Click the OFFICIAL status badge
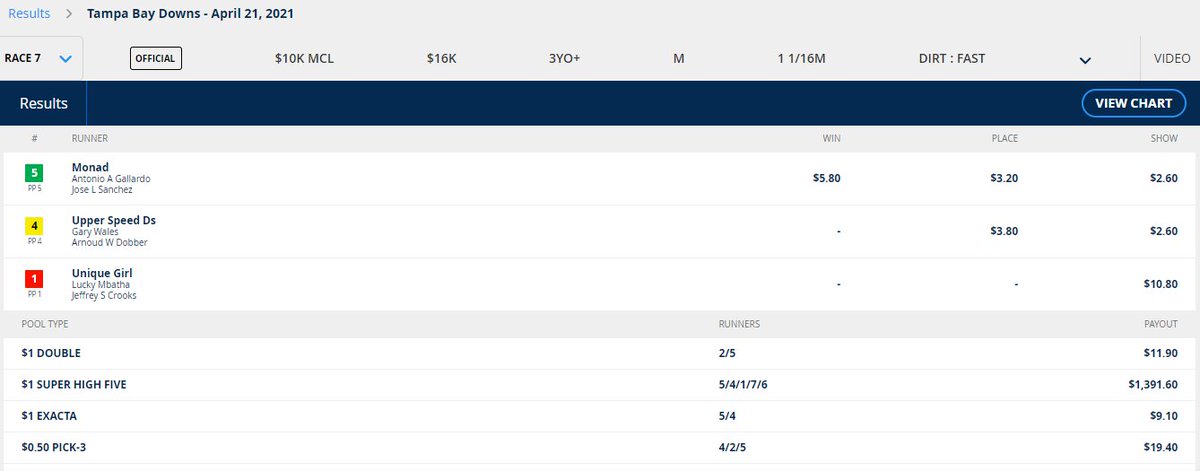The image size is (1200, 471). click(x=155, y=58)
